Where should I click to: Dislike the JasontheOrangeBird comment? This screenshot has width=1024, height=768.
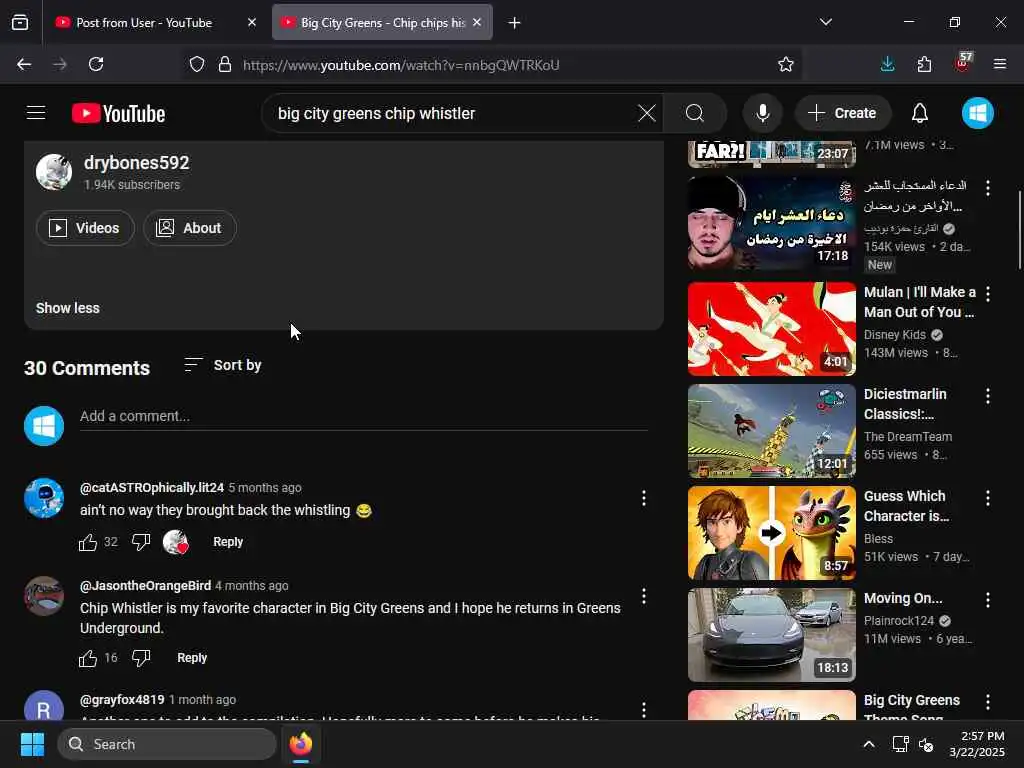point(141,658)
